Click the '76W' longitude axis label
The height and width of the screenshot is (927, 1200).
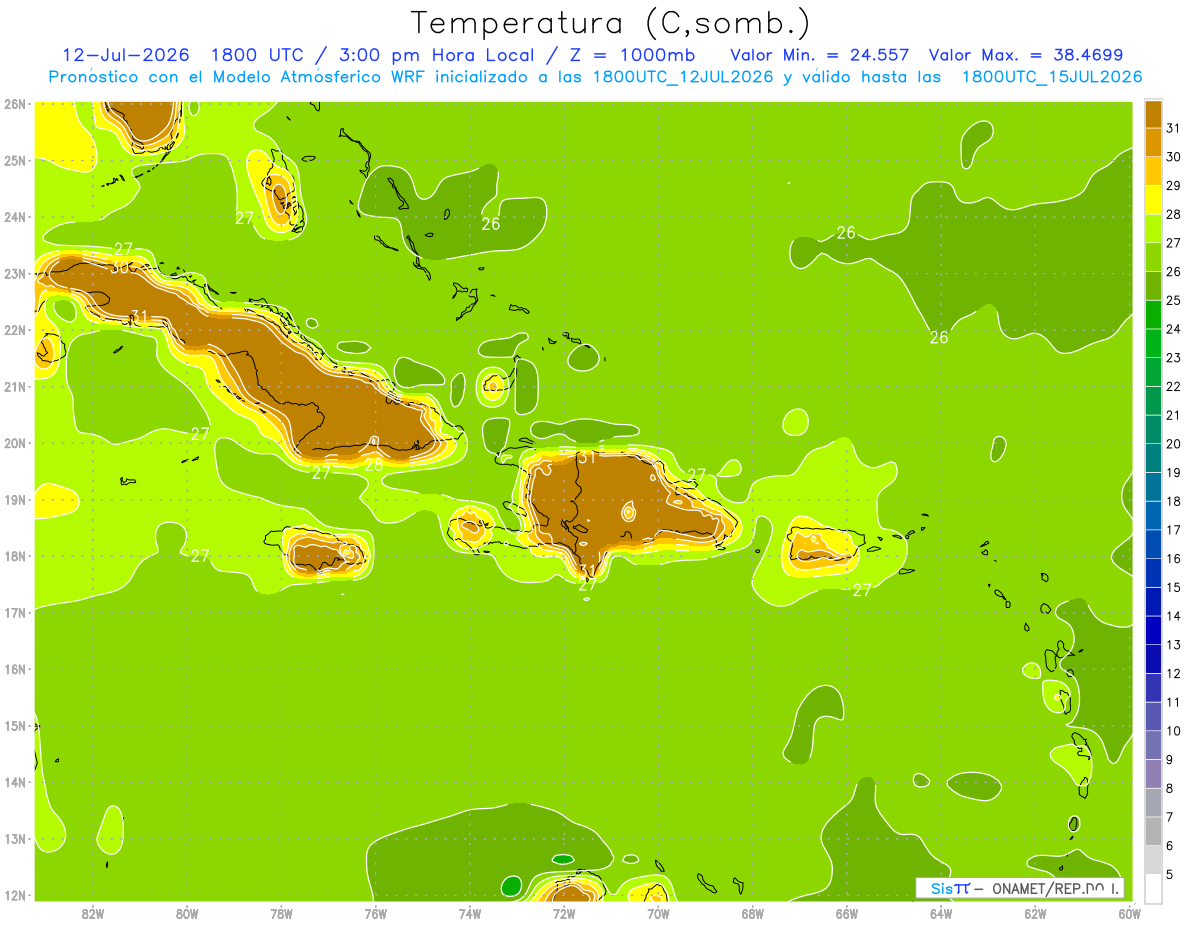point(376,912)
